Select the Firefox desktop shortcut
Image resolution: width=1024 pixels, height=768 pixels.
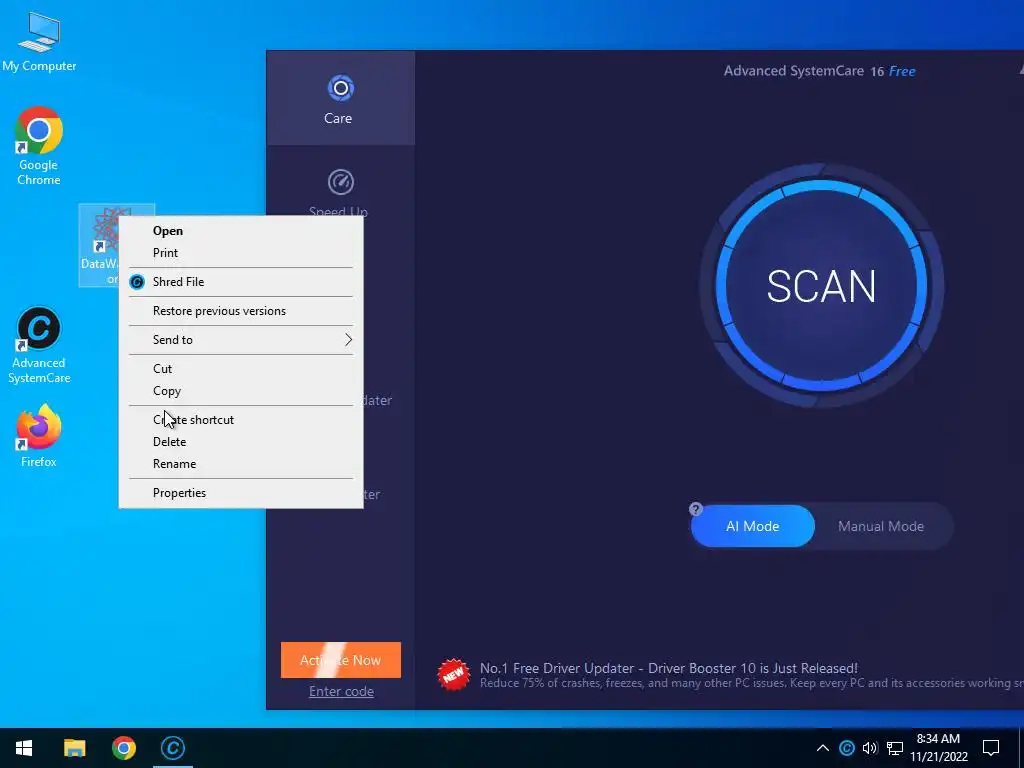(39, 436)
